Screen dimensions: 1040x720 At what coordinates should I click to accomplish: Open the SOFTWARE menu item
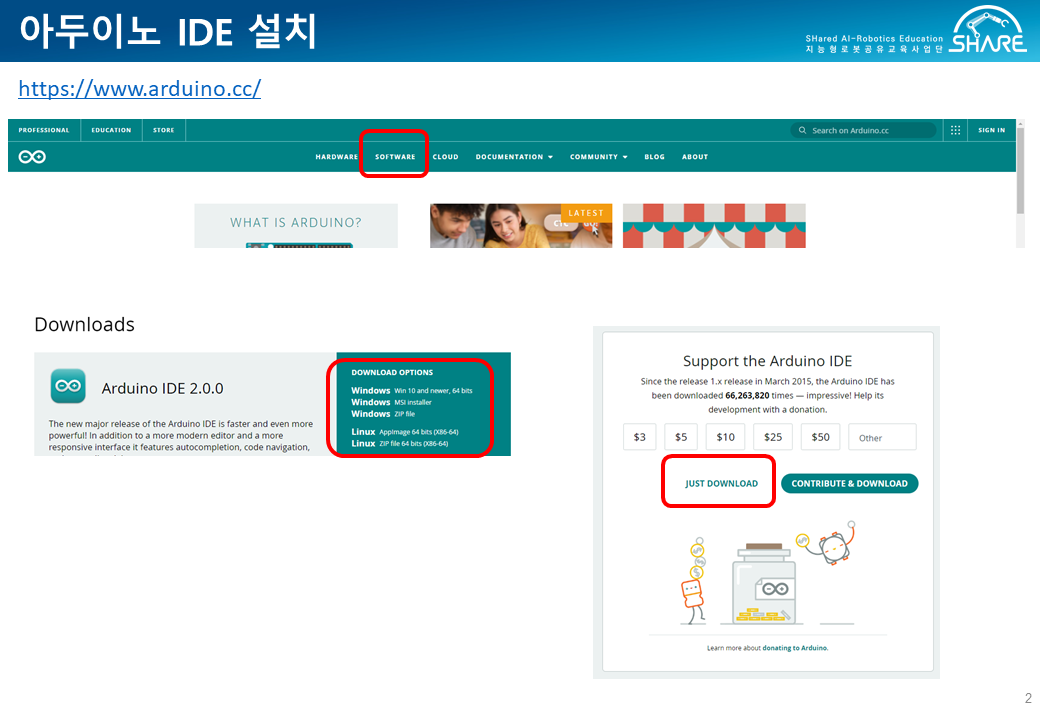click(x=395, y=157)
